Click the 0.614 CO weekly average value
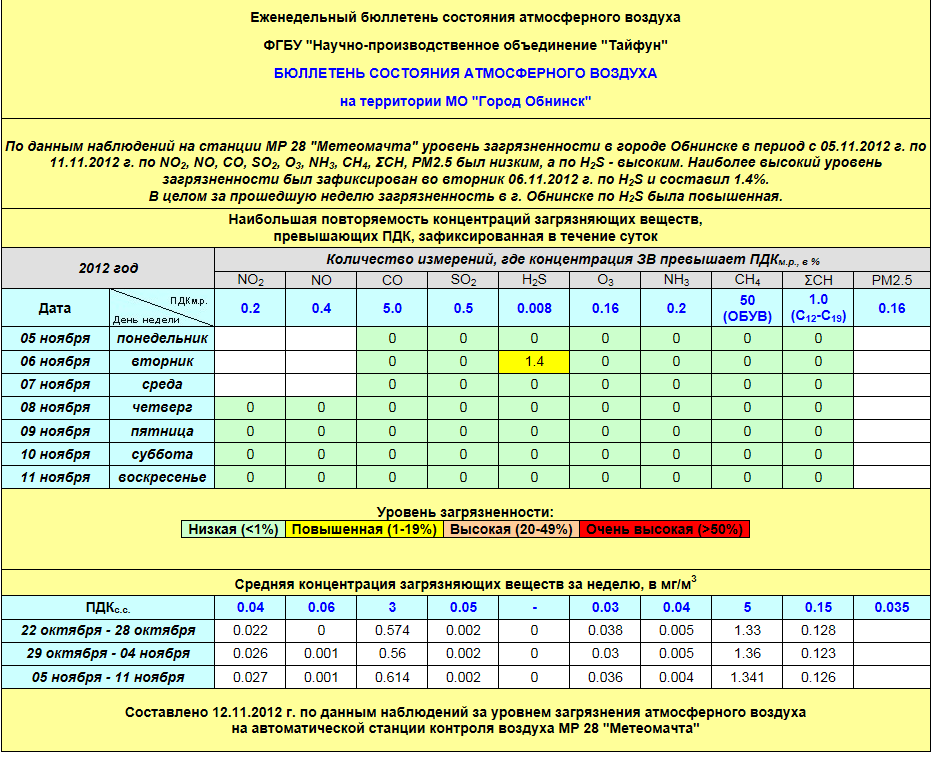The height and width of the screenshot is (758, 932). tap(393, 677)
